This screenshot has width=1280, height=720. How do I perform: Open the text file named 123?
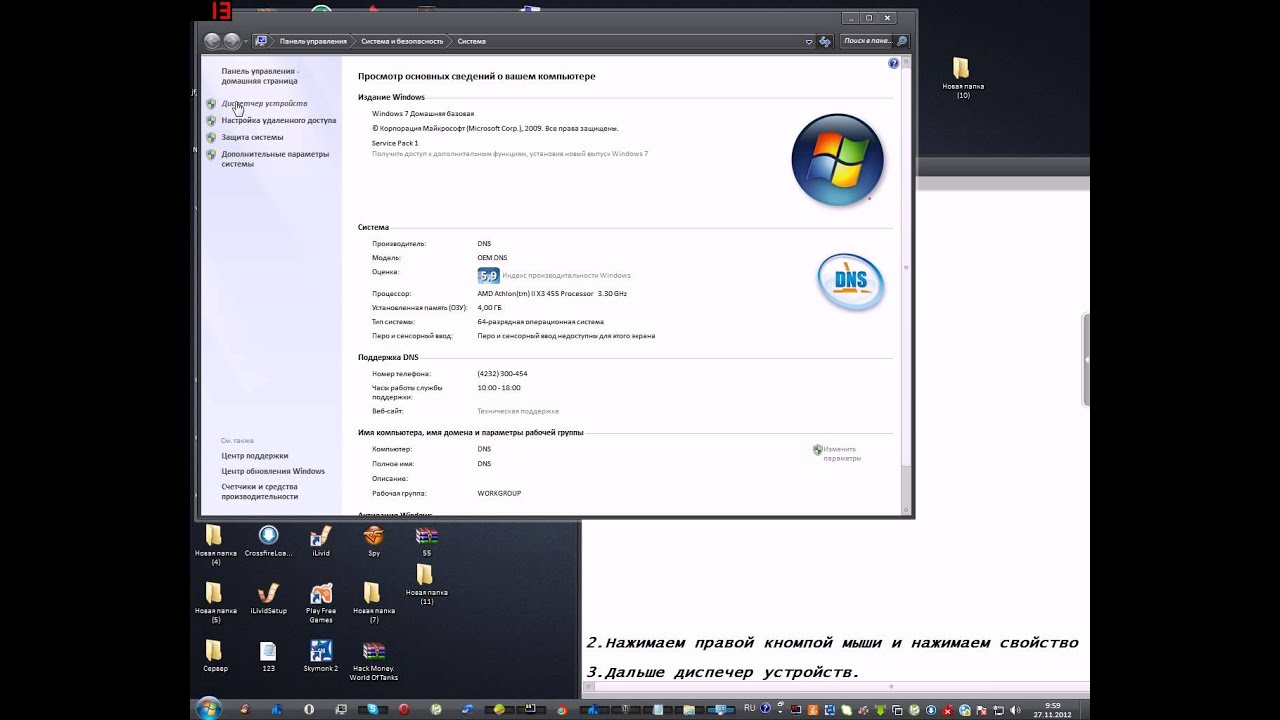click(268, 657)
